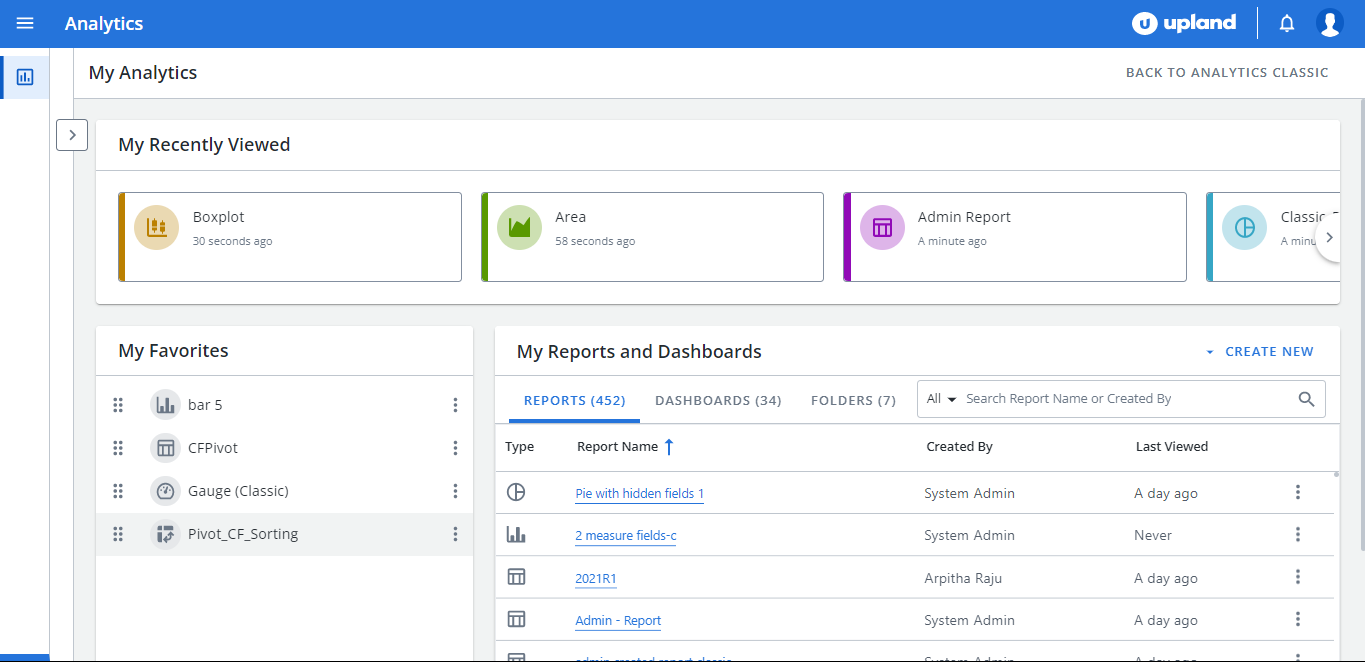1365x662 pixels.
Task: Open the Pie with hidden fields 1 report
Action: 639,493
